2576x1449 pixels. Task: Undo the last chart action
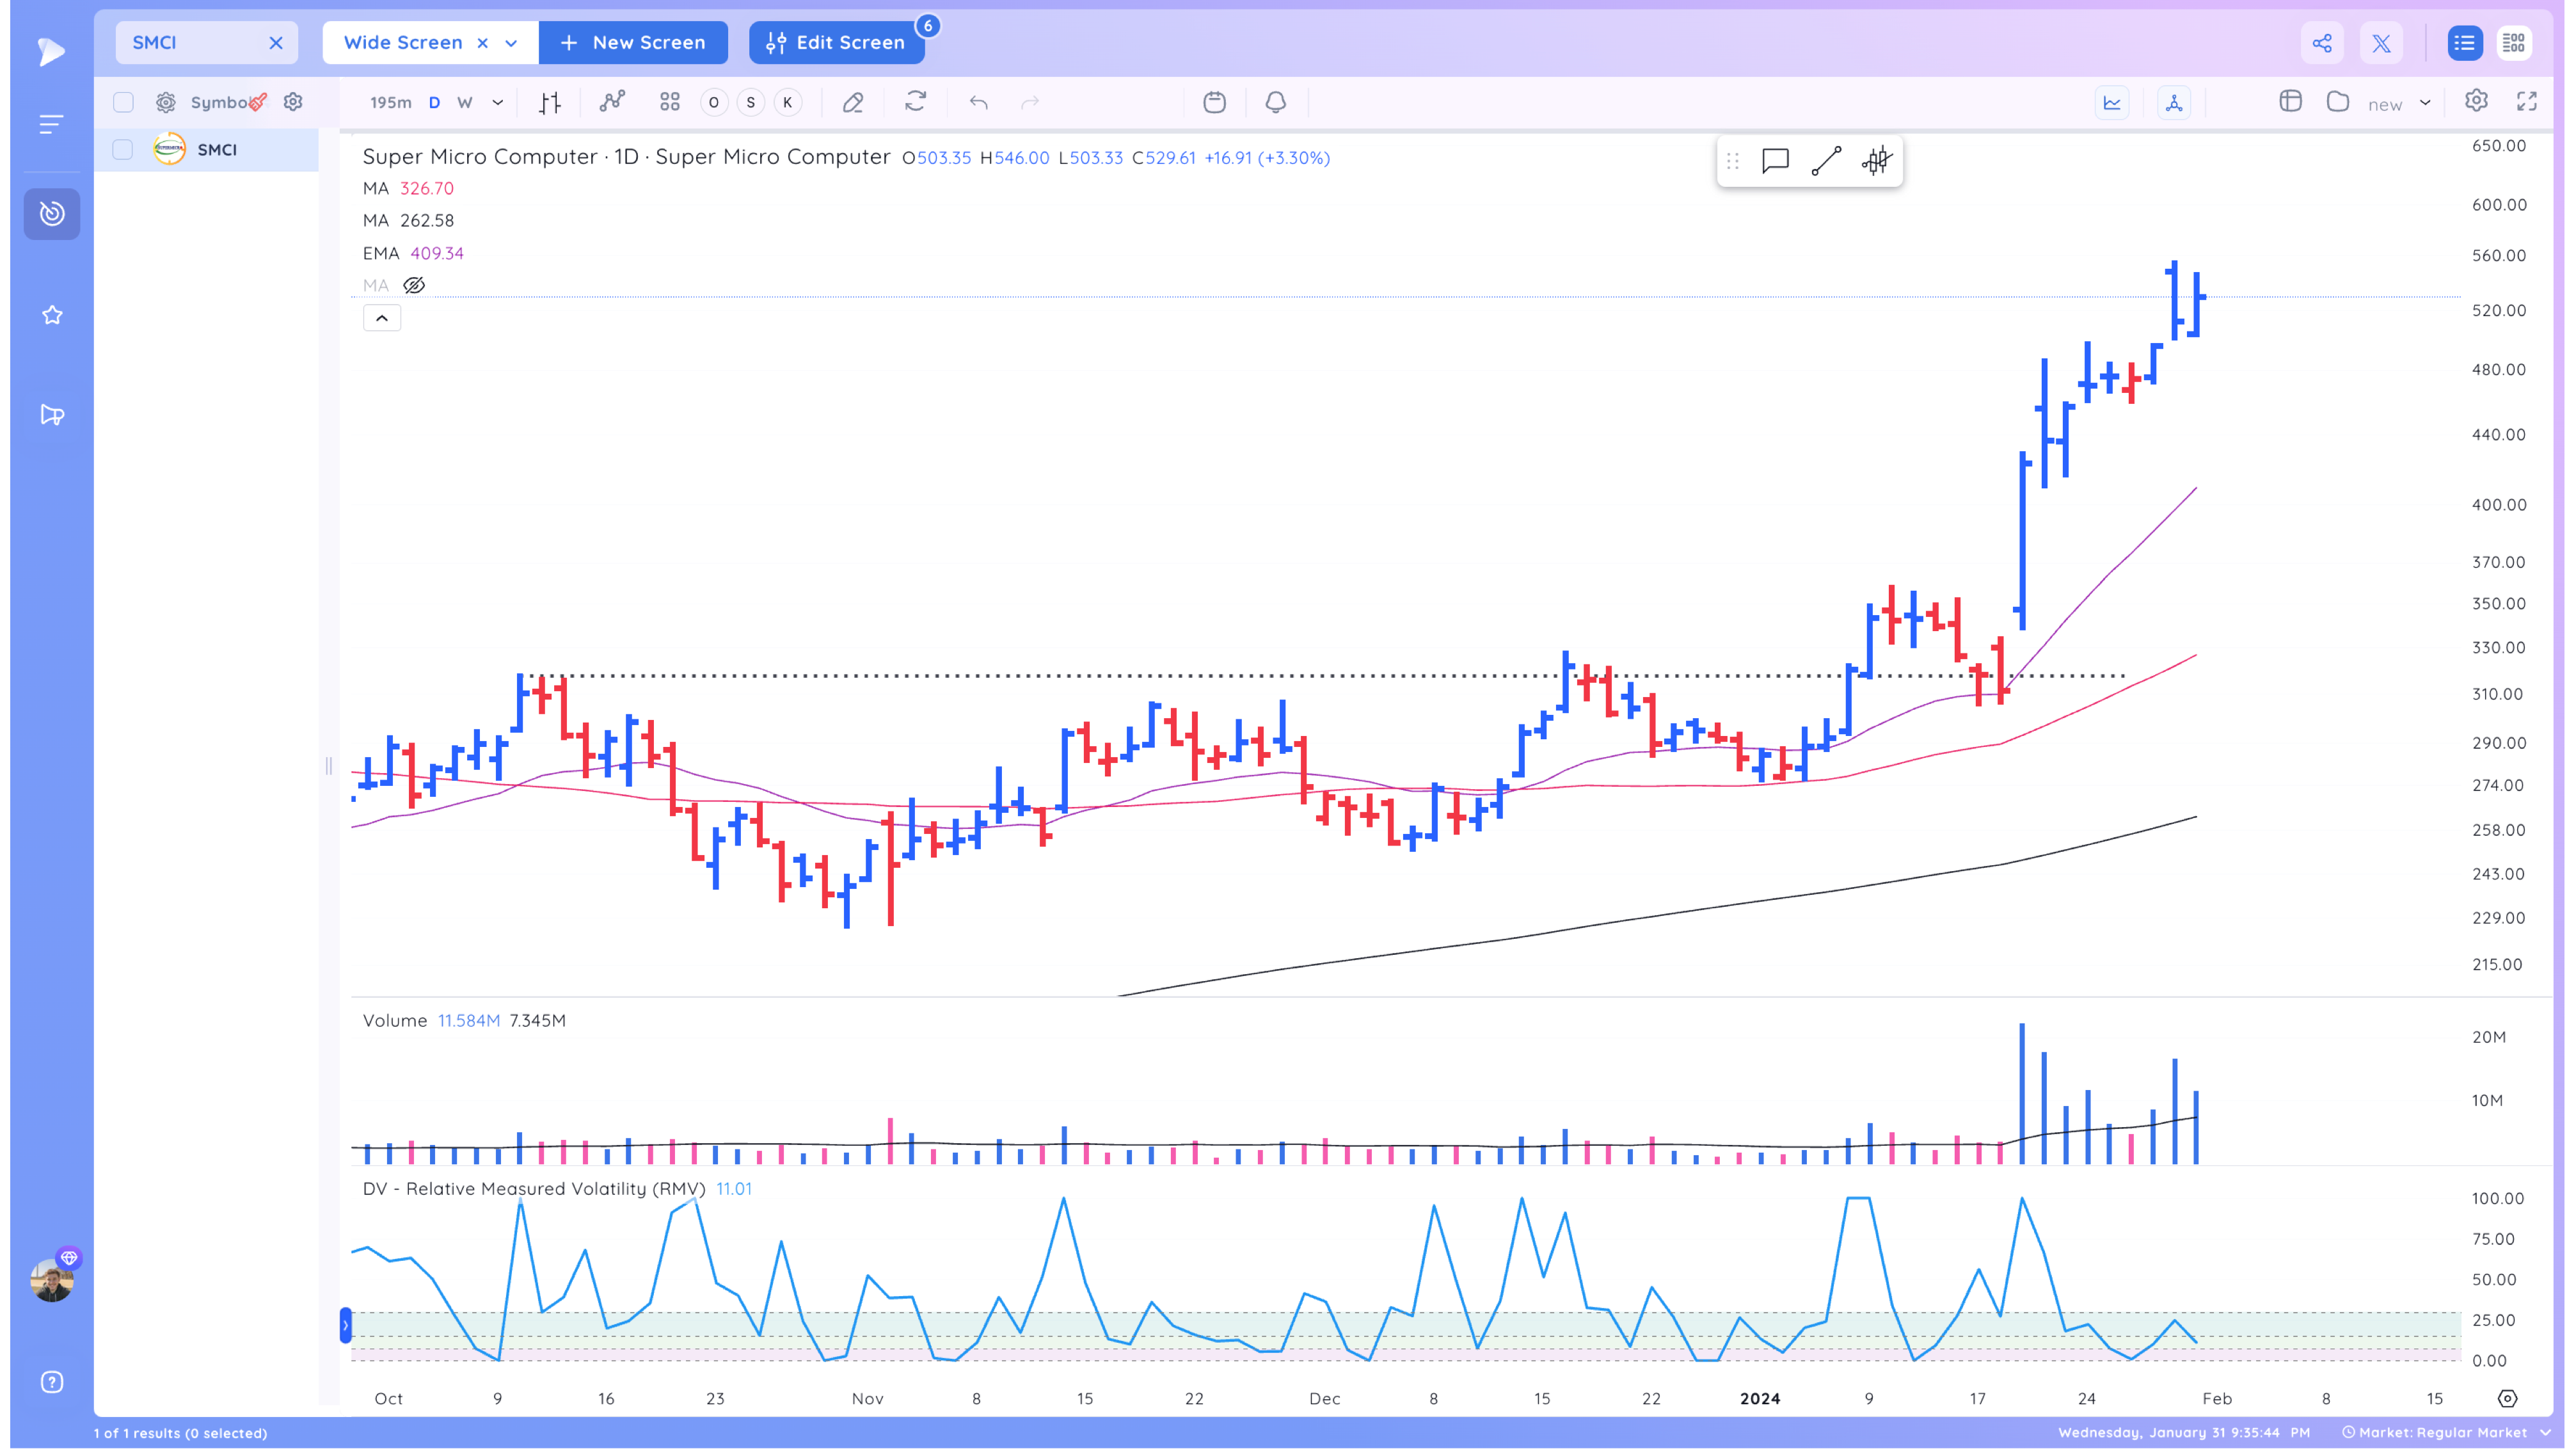click(x=979, y=102)
